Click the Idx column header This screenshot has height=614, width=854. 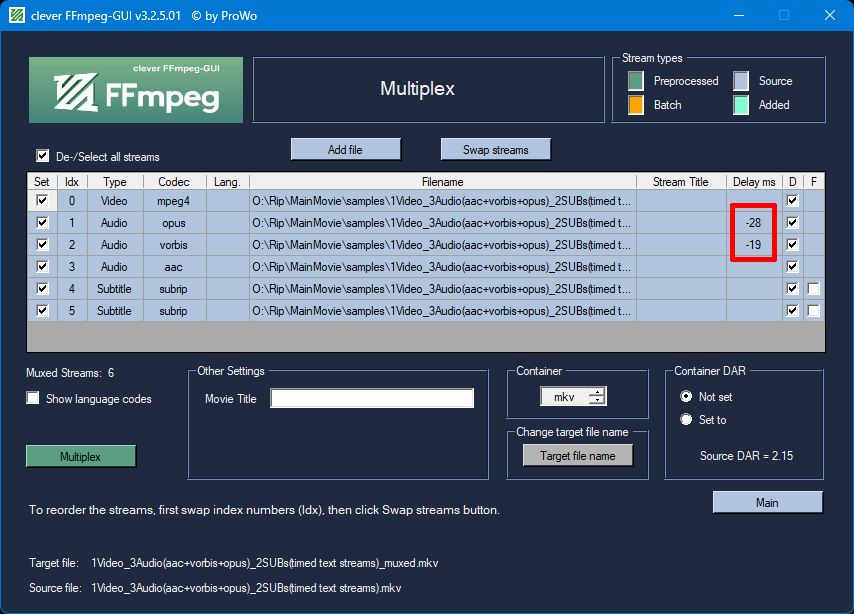72,181
